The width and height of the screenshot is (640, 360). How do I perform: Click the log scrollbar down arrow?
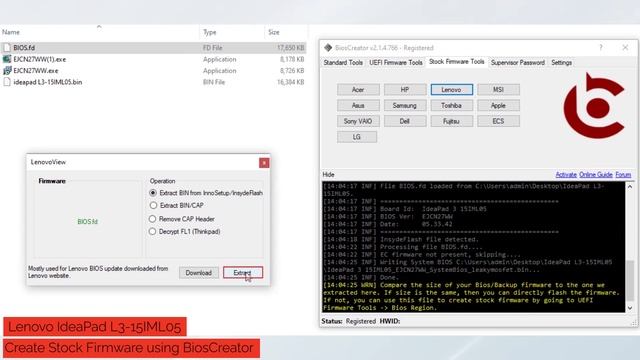click(630, 308)
